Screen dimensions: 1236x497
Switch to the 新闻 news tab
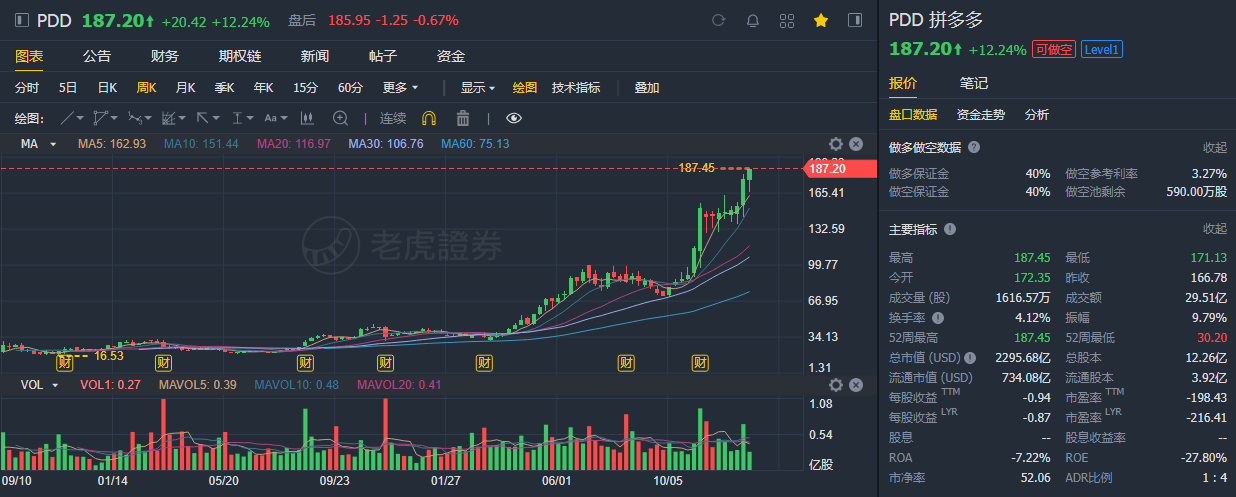tap(315, 56)
